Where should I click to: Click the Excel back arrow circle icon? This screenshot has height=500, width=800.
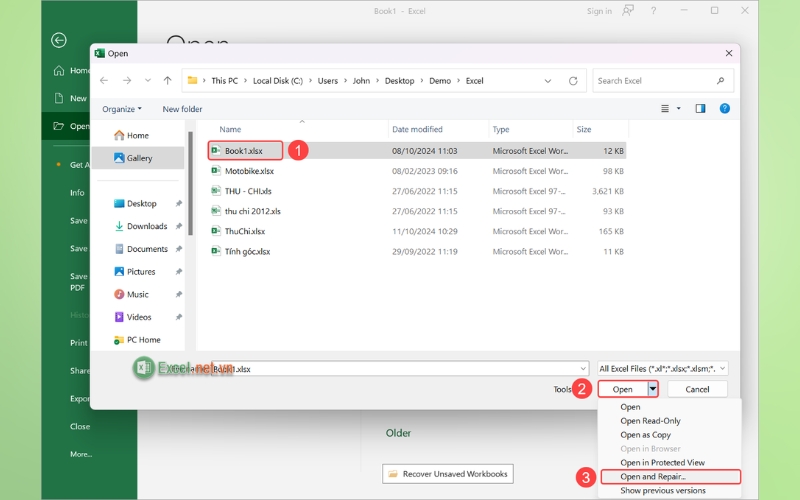(x=59, y=40)
